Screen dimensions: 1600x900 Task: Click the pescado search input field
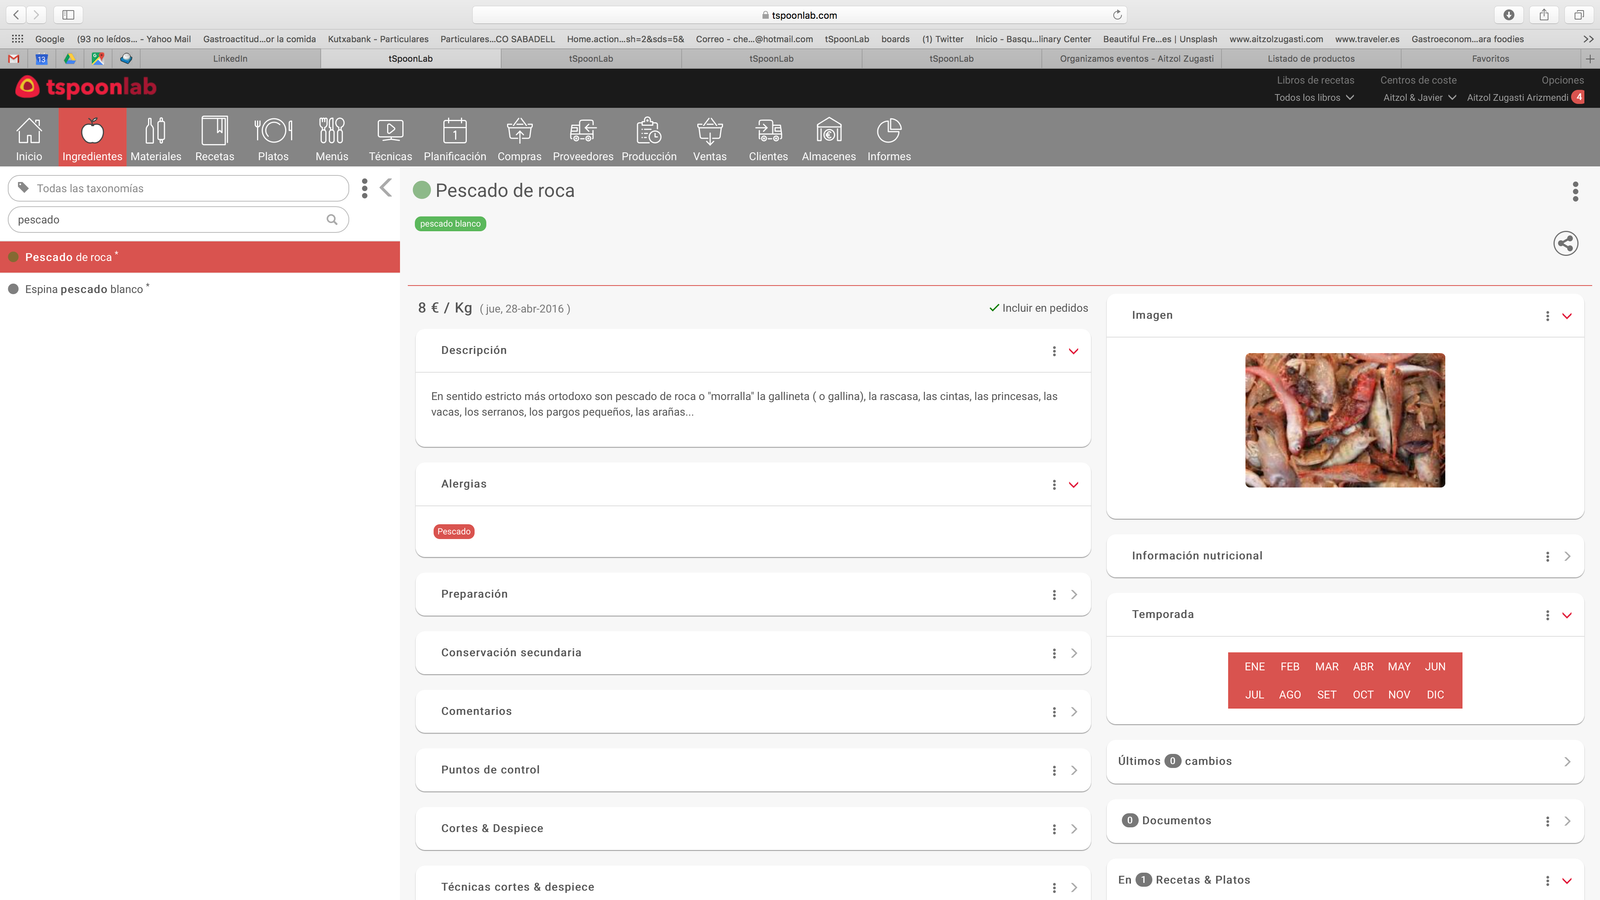(x=170, y=220)
